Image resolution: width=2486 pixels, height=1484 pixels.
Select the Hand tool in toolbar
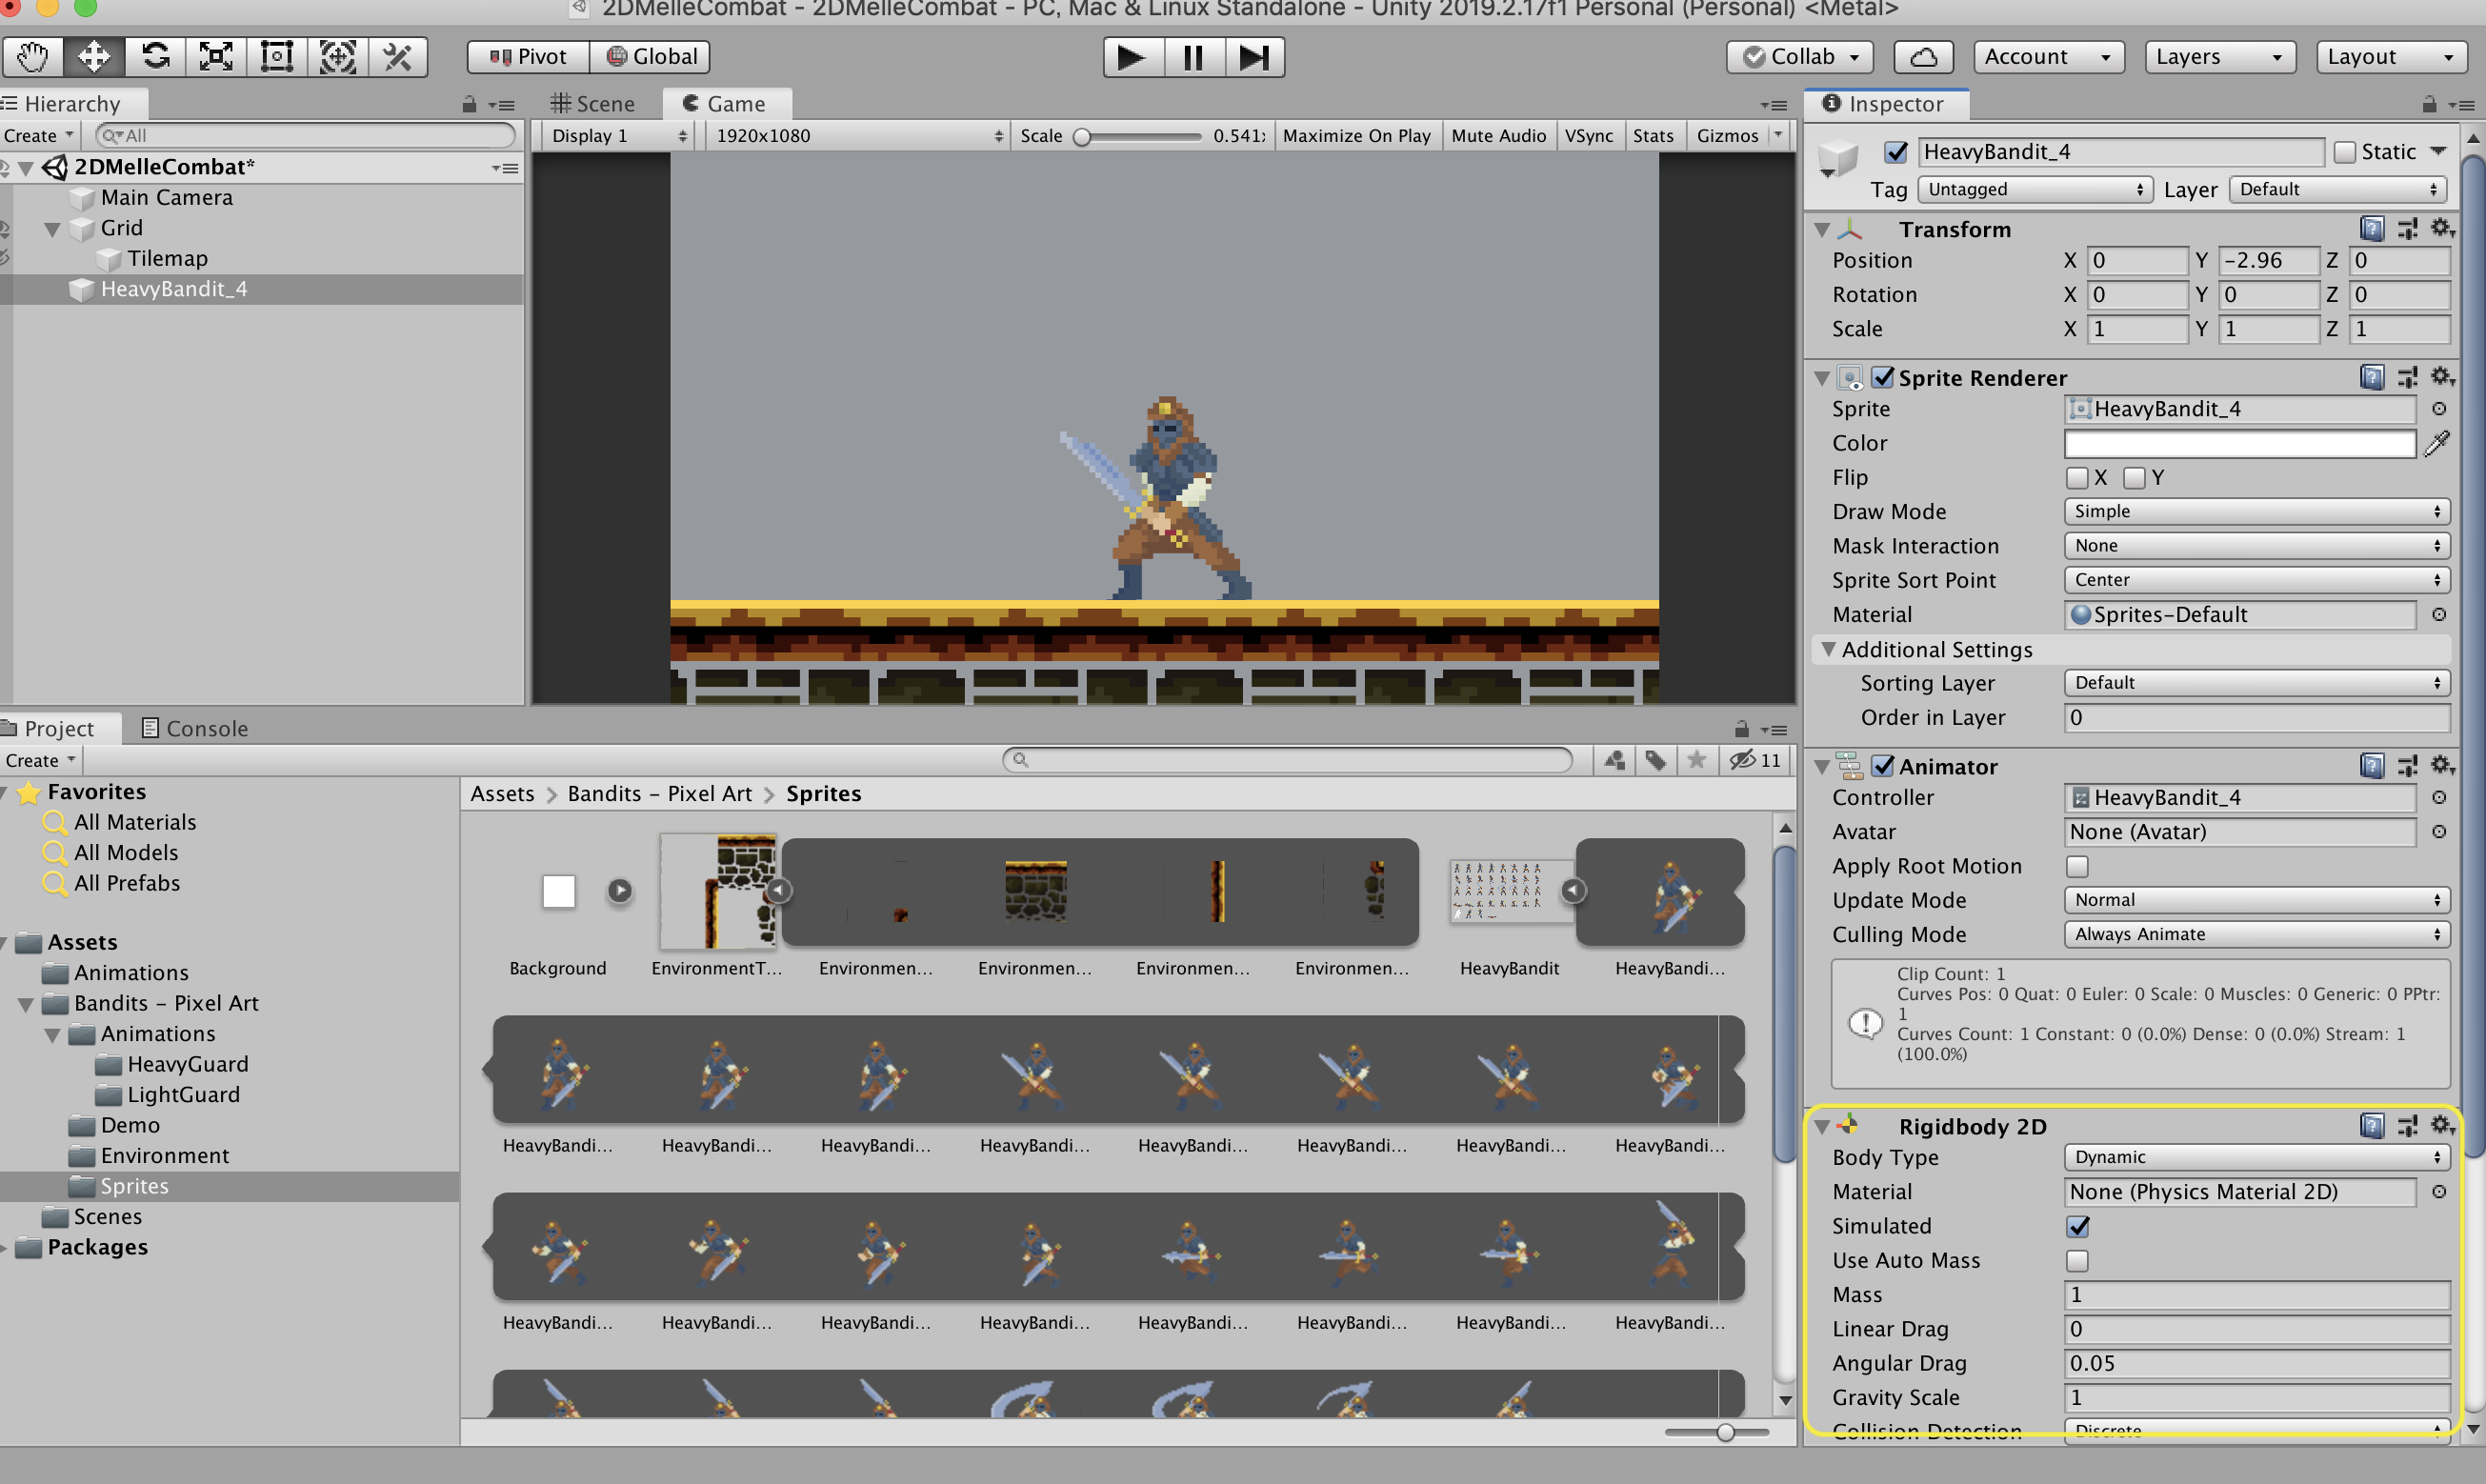[x=33, y=57]
